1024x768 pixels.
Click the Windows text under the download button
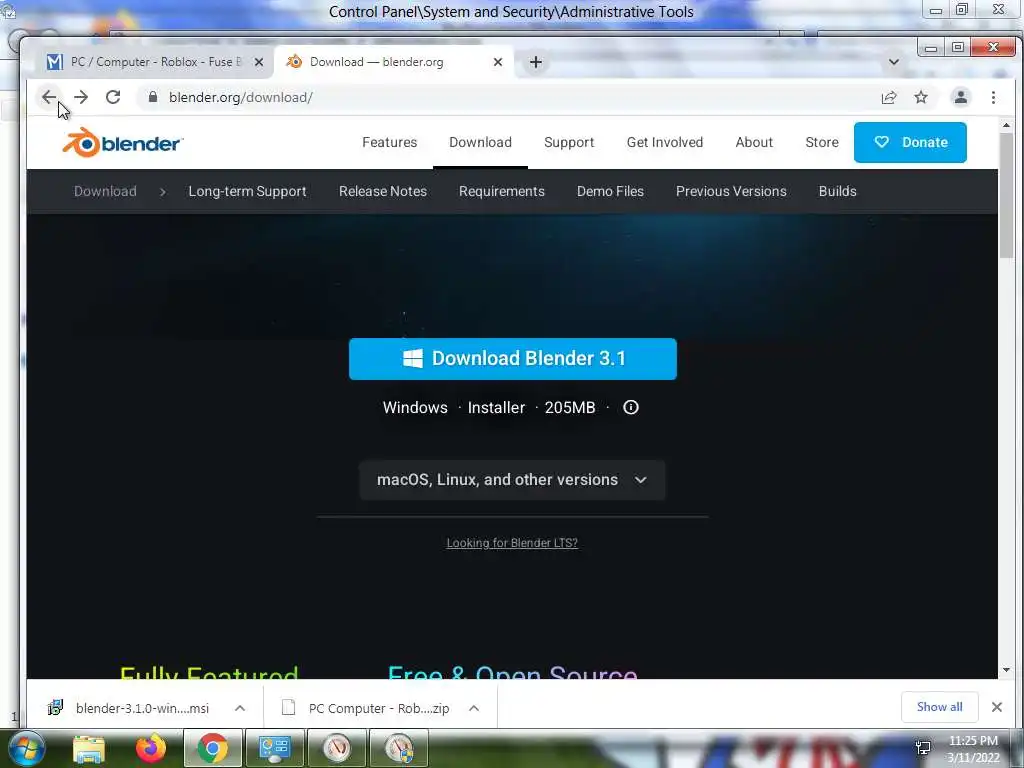pos(415,408)
